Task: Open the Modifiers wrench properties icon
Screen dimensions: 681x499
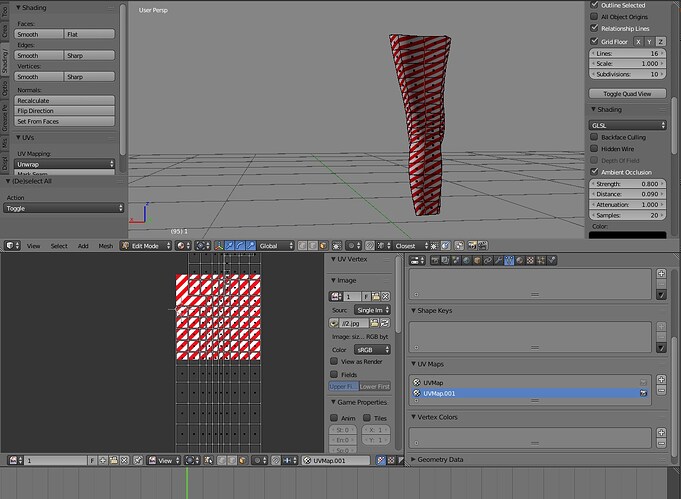Action: (499, 261)
